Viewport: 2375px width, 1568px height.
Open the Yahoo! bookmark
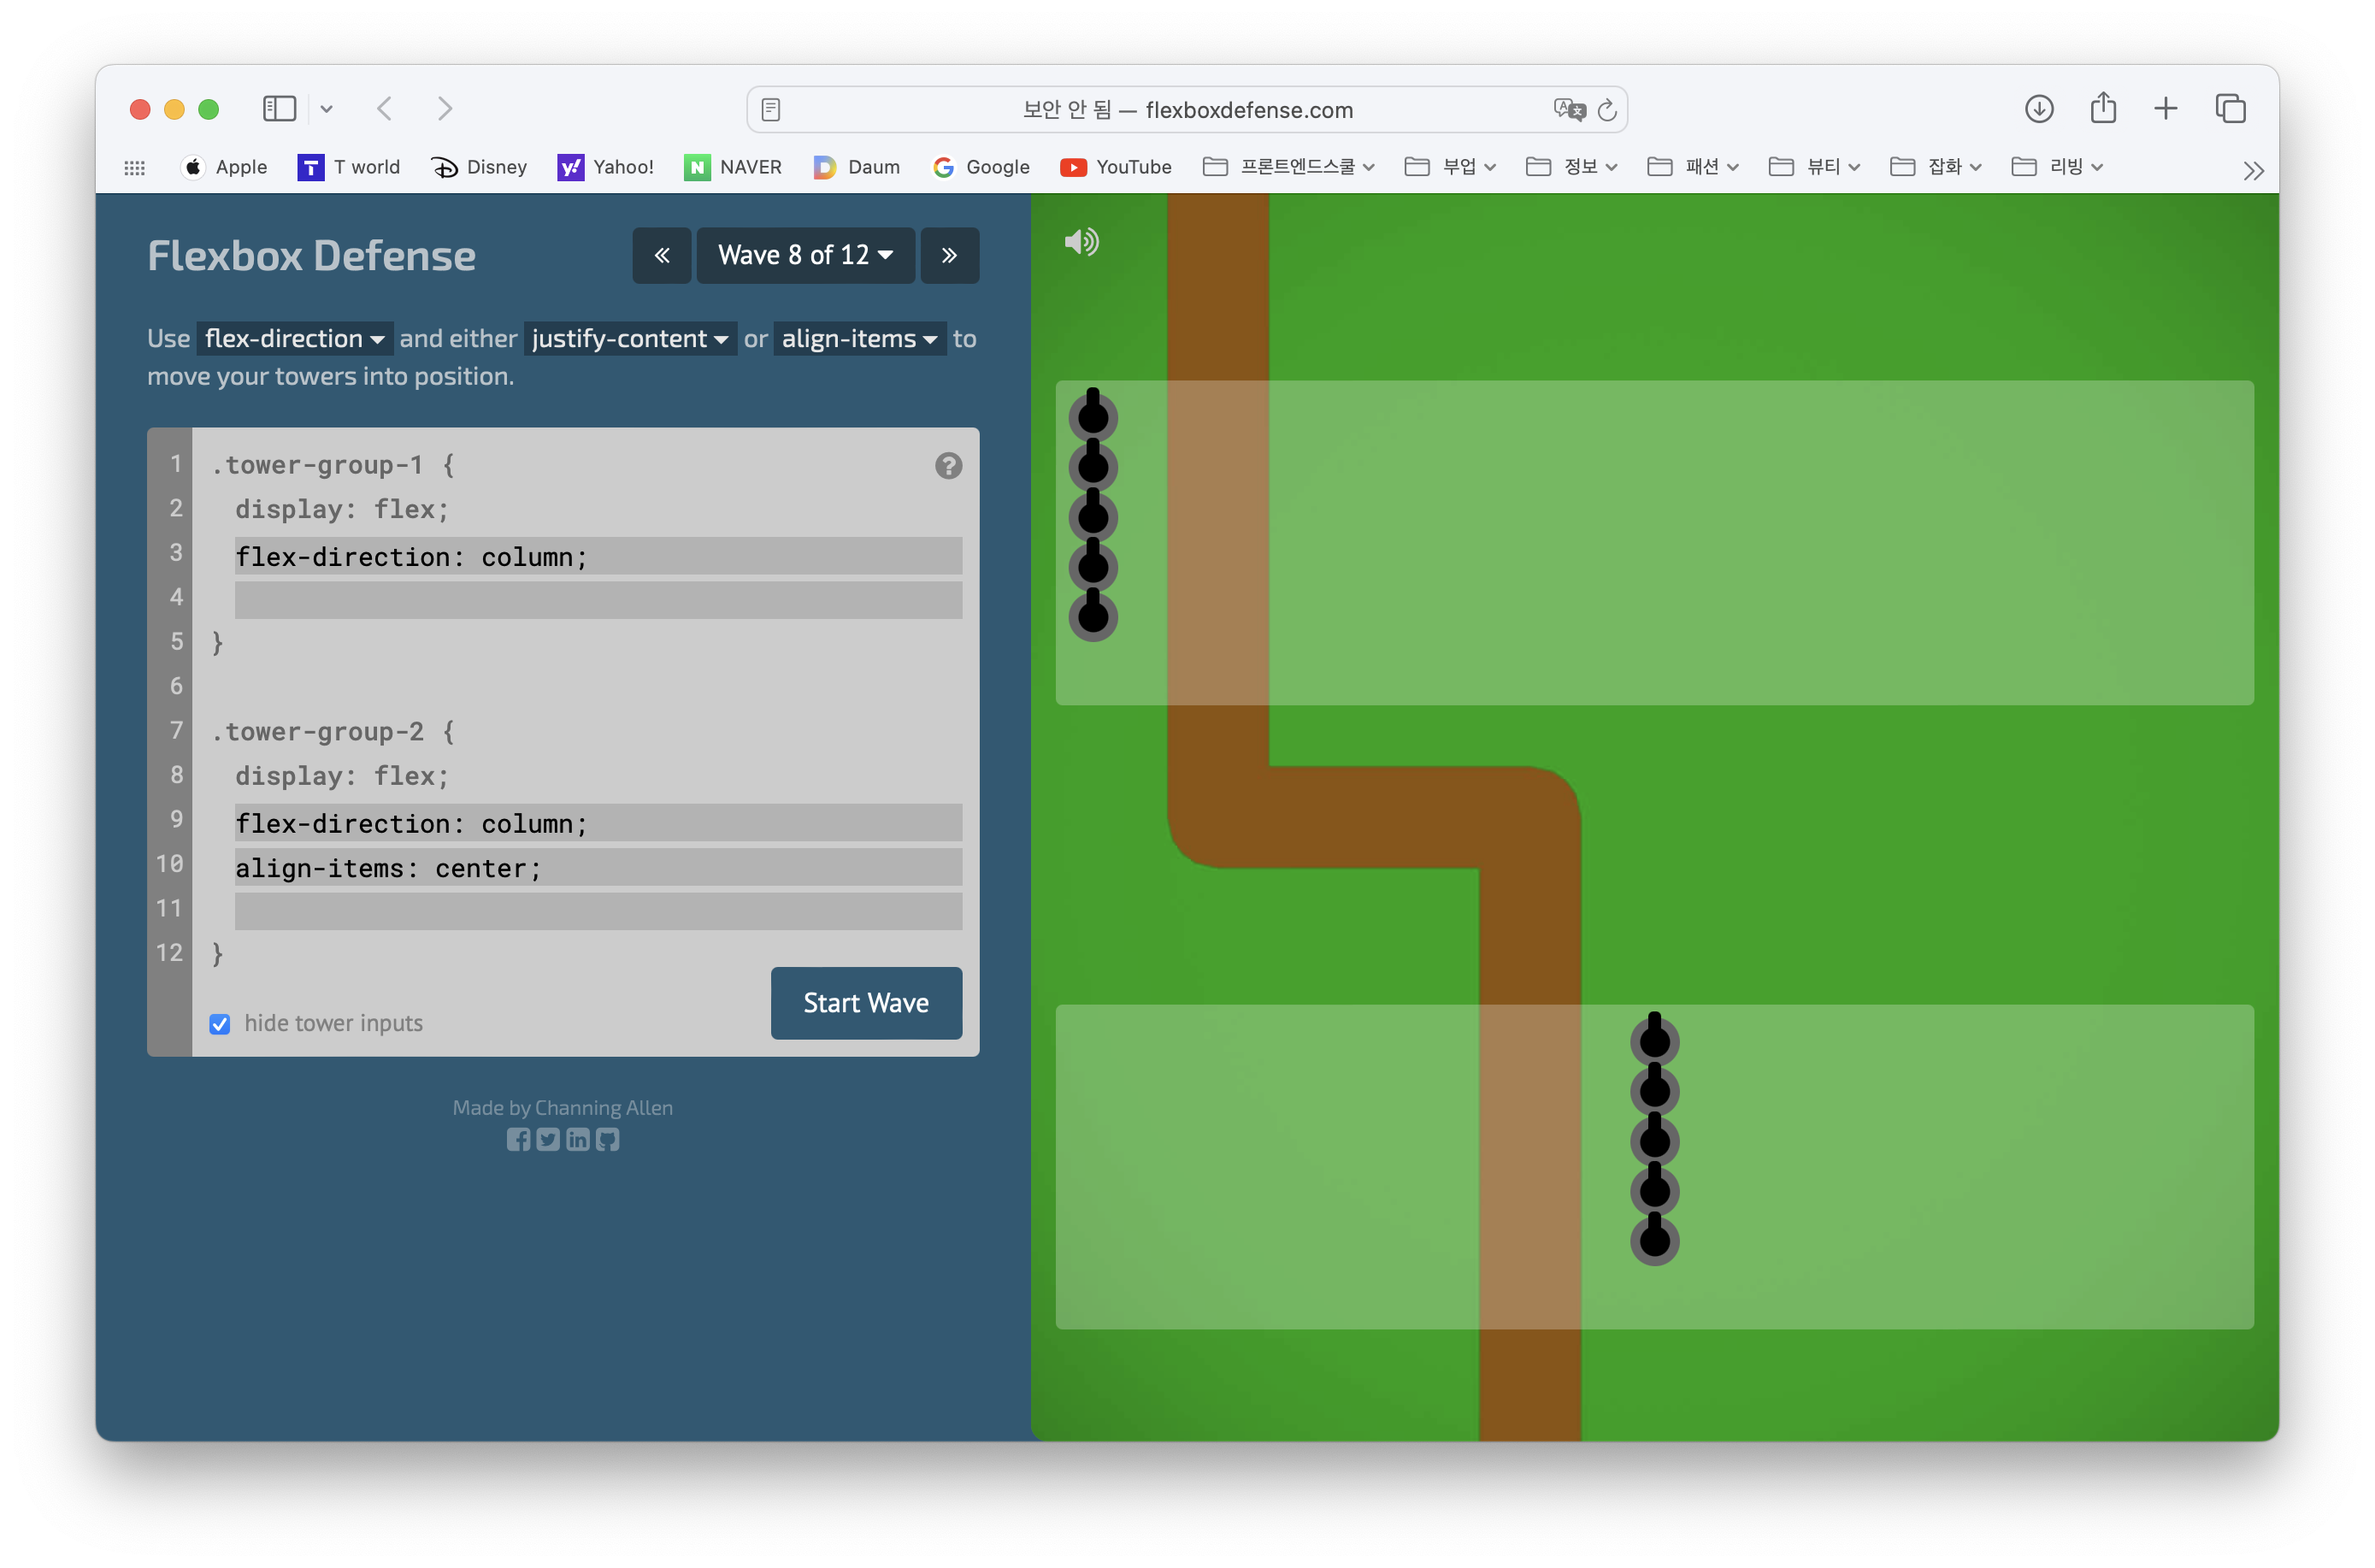pyautogui.click(x=606, y=167)
